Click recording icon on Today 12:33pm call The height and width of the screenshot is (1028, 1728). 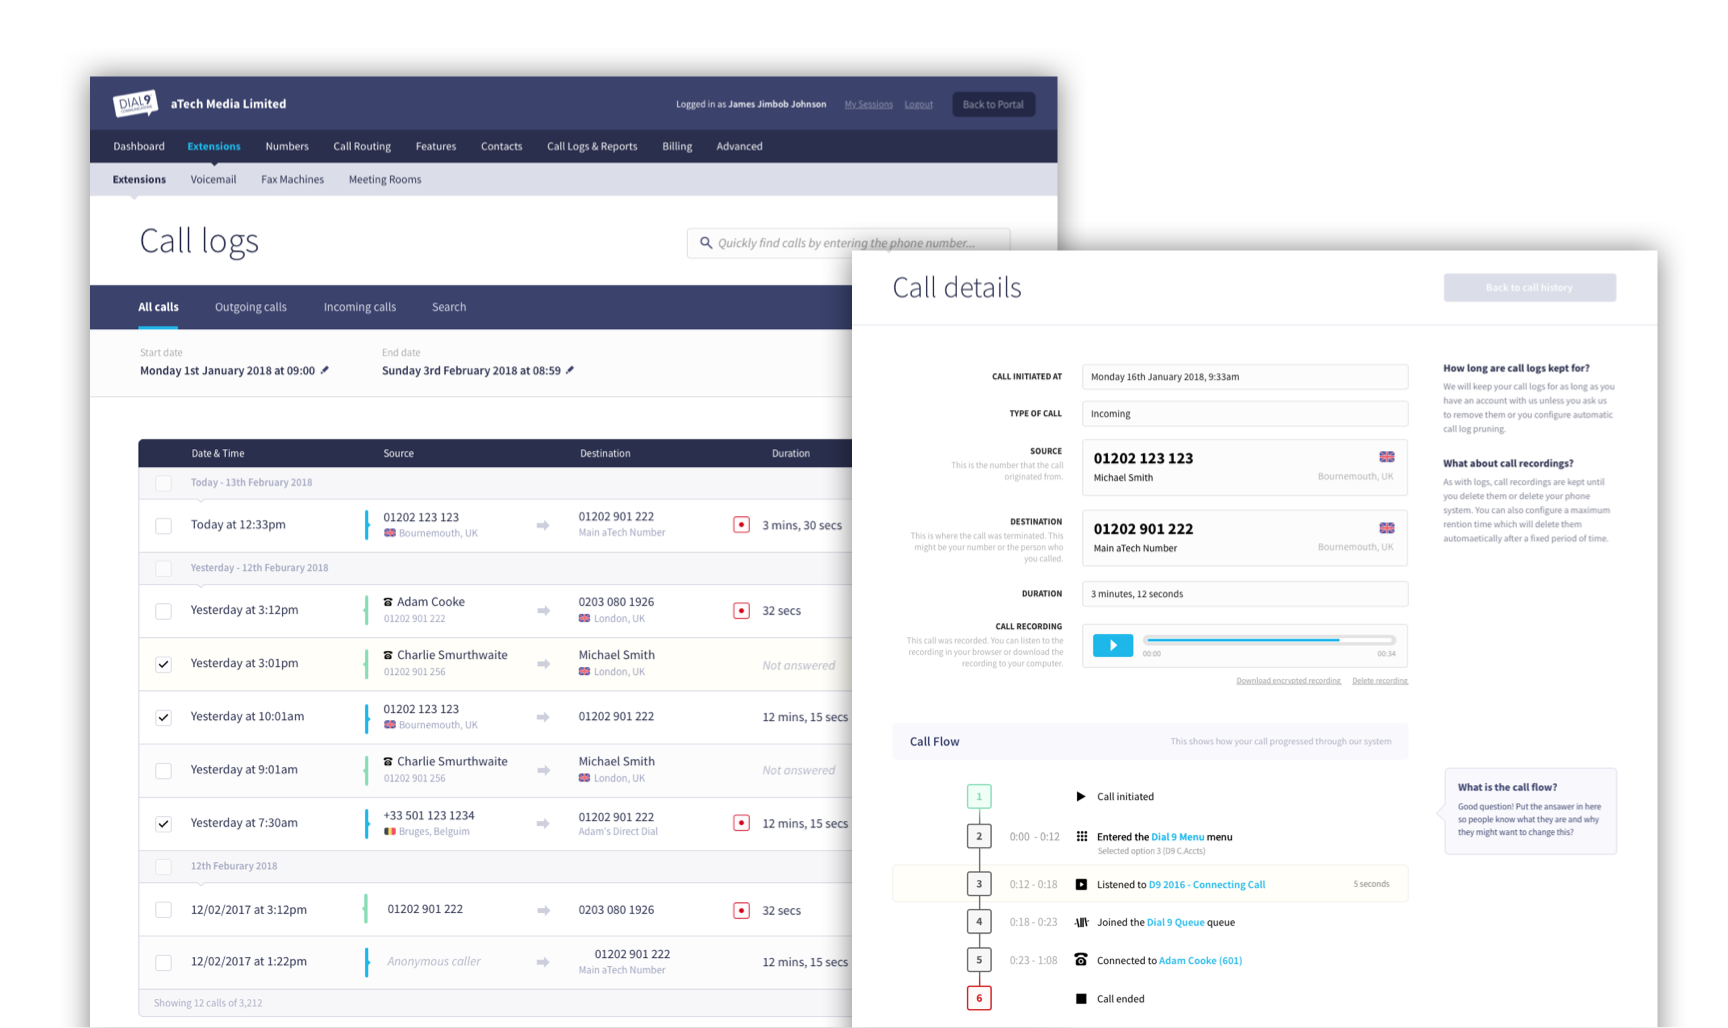pos(741,524)
